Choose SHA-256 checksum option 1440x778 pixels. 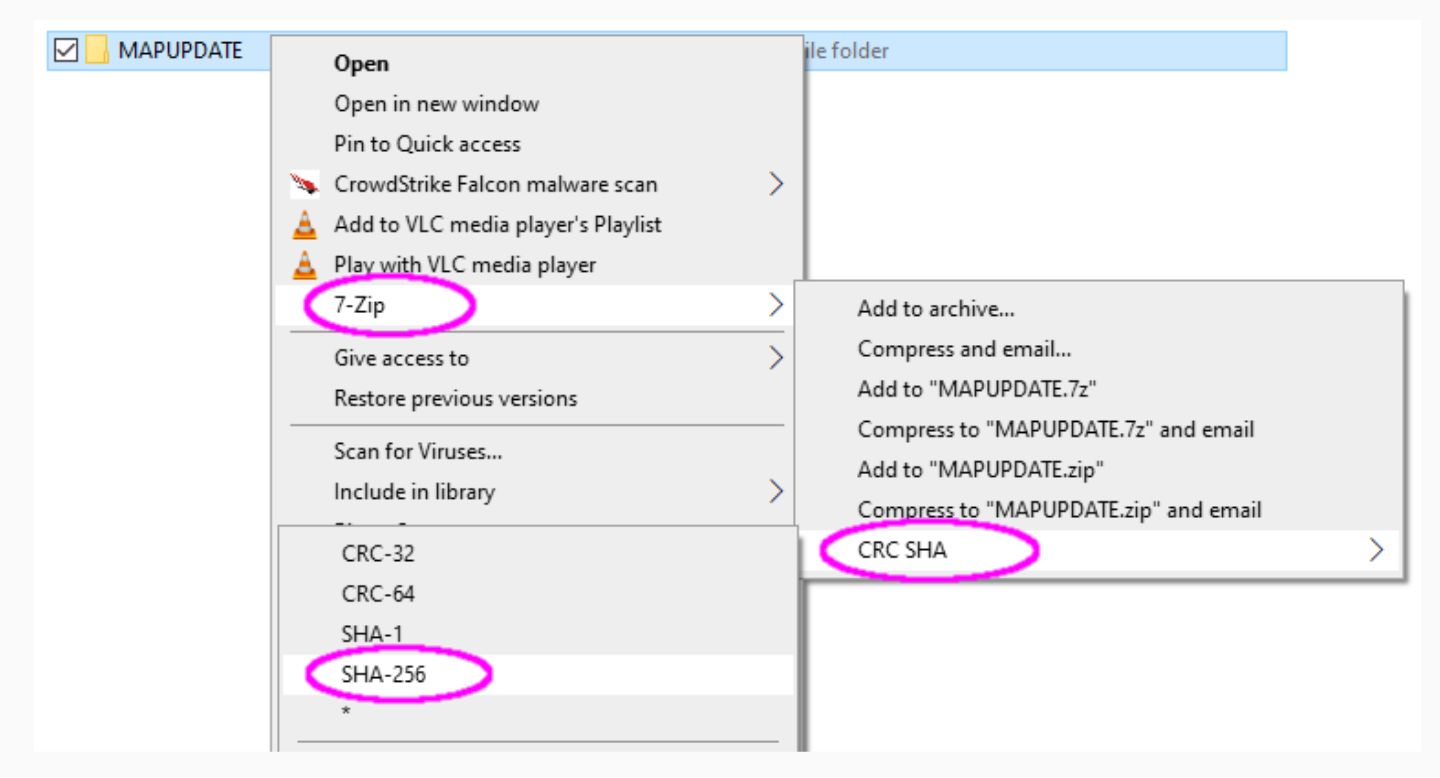click(x=383, y=675)
